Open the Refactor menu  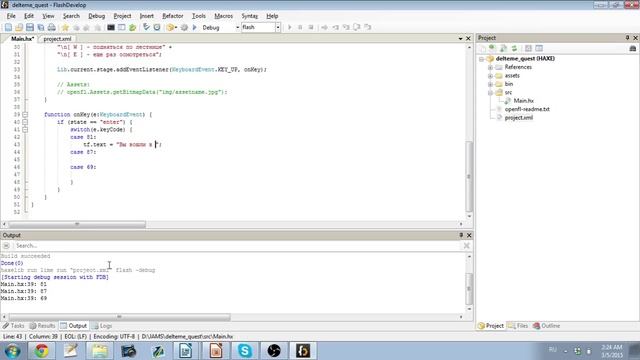coord(173,16)
